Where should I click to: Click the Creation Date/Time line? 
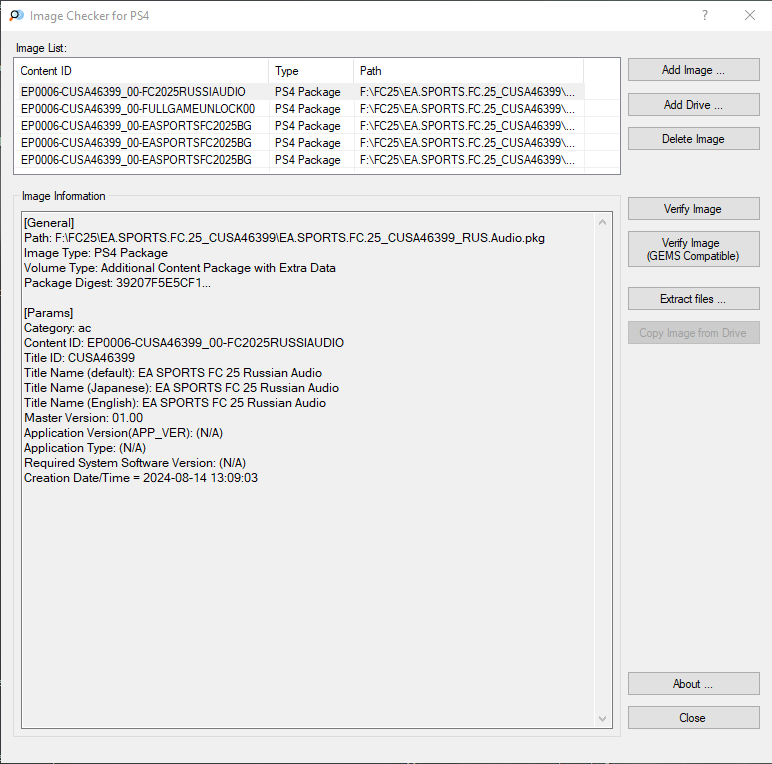tap(141, 478)
